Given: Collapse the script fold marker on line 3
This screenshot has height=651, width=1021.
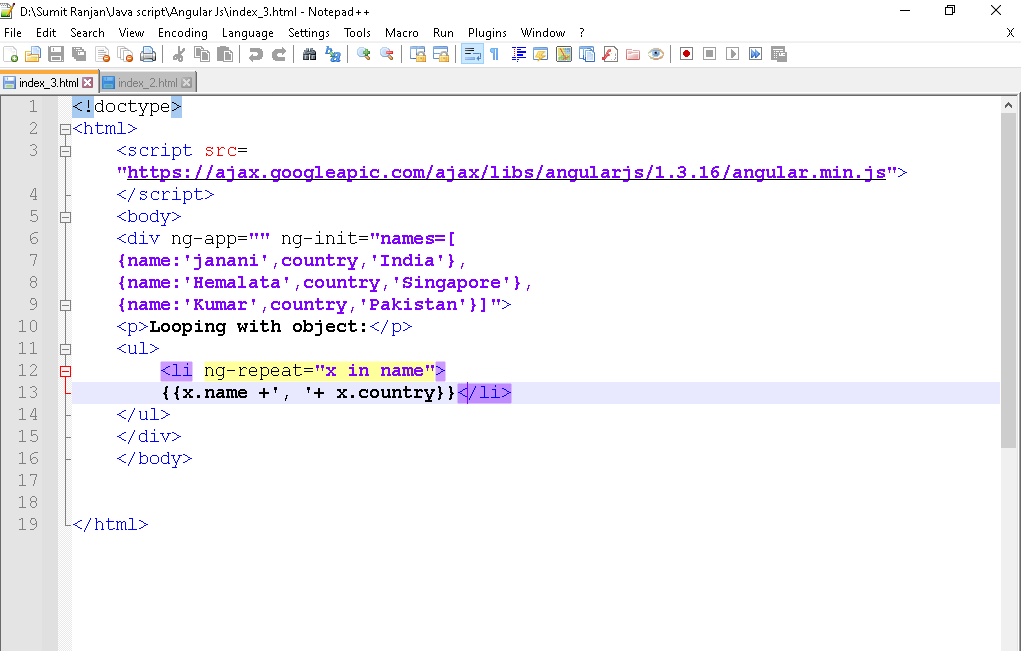Looking at the screenshot, I should click(x=65, y=151).
